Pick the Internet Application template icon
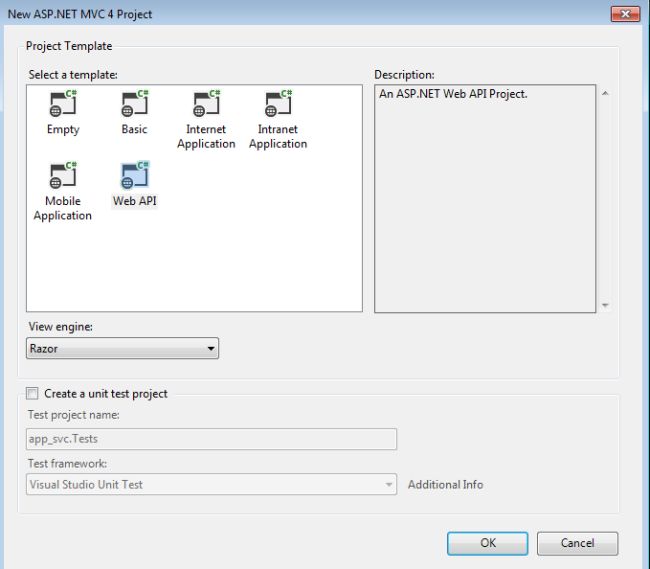Image resolution: width=650 pixels, height=569 pixels. 205,104
